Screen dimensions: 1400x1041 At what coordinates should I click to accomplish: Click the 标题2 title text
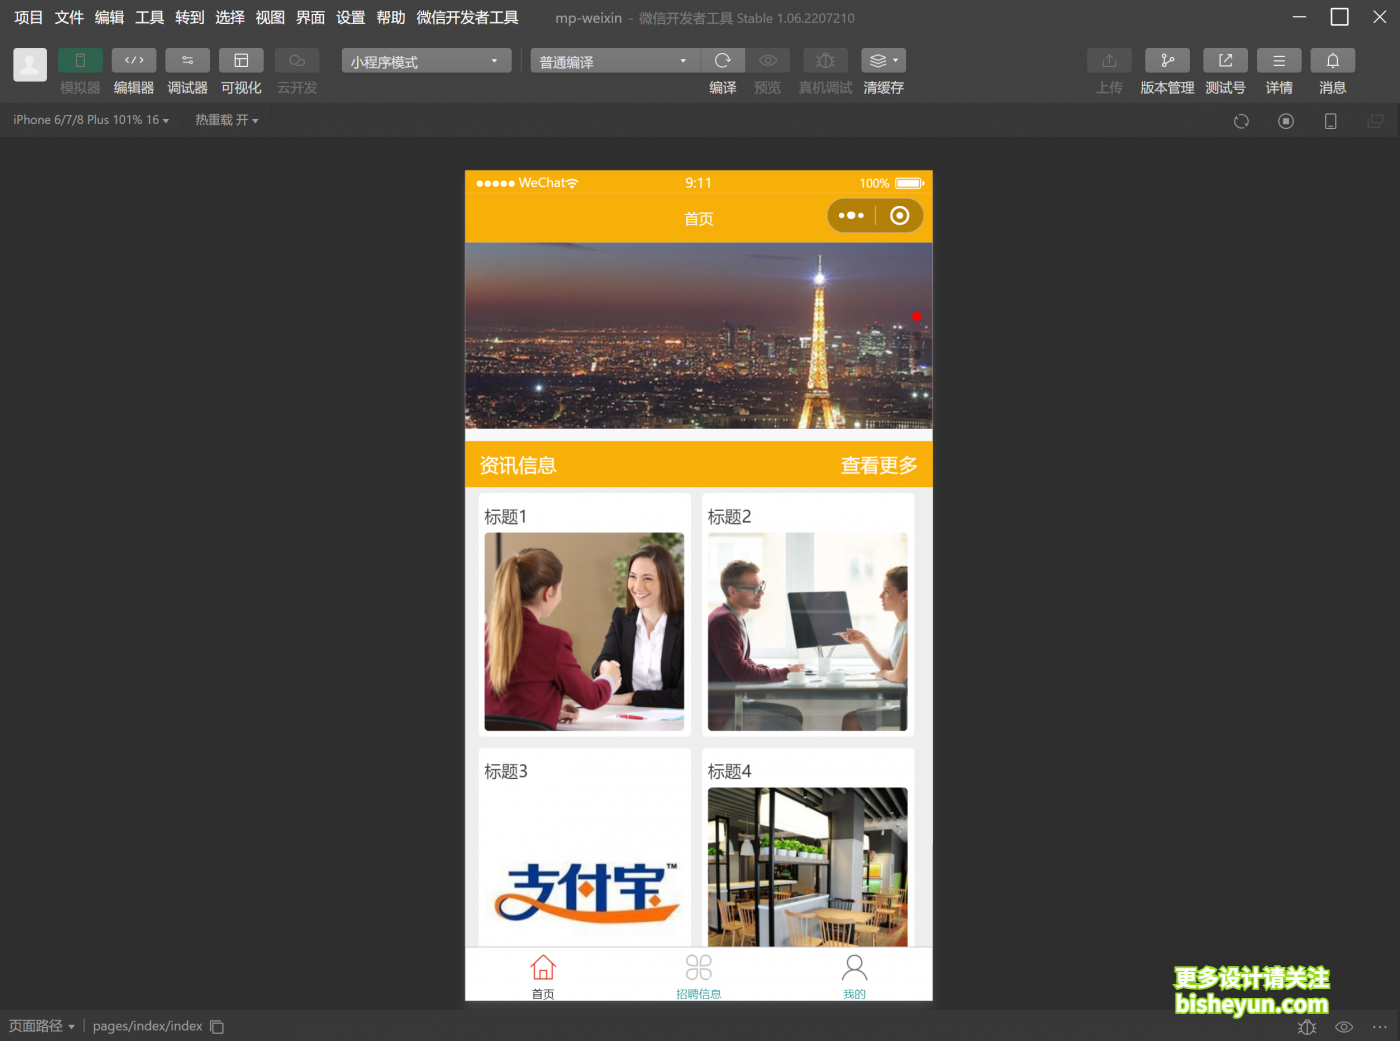[729, 516]
